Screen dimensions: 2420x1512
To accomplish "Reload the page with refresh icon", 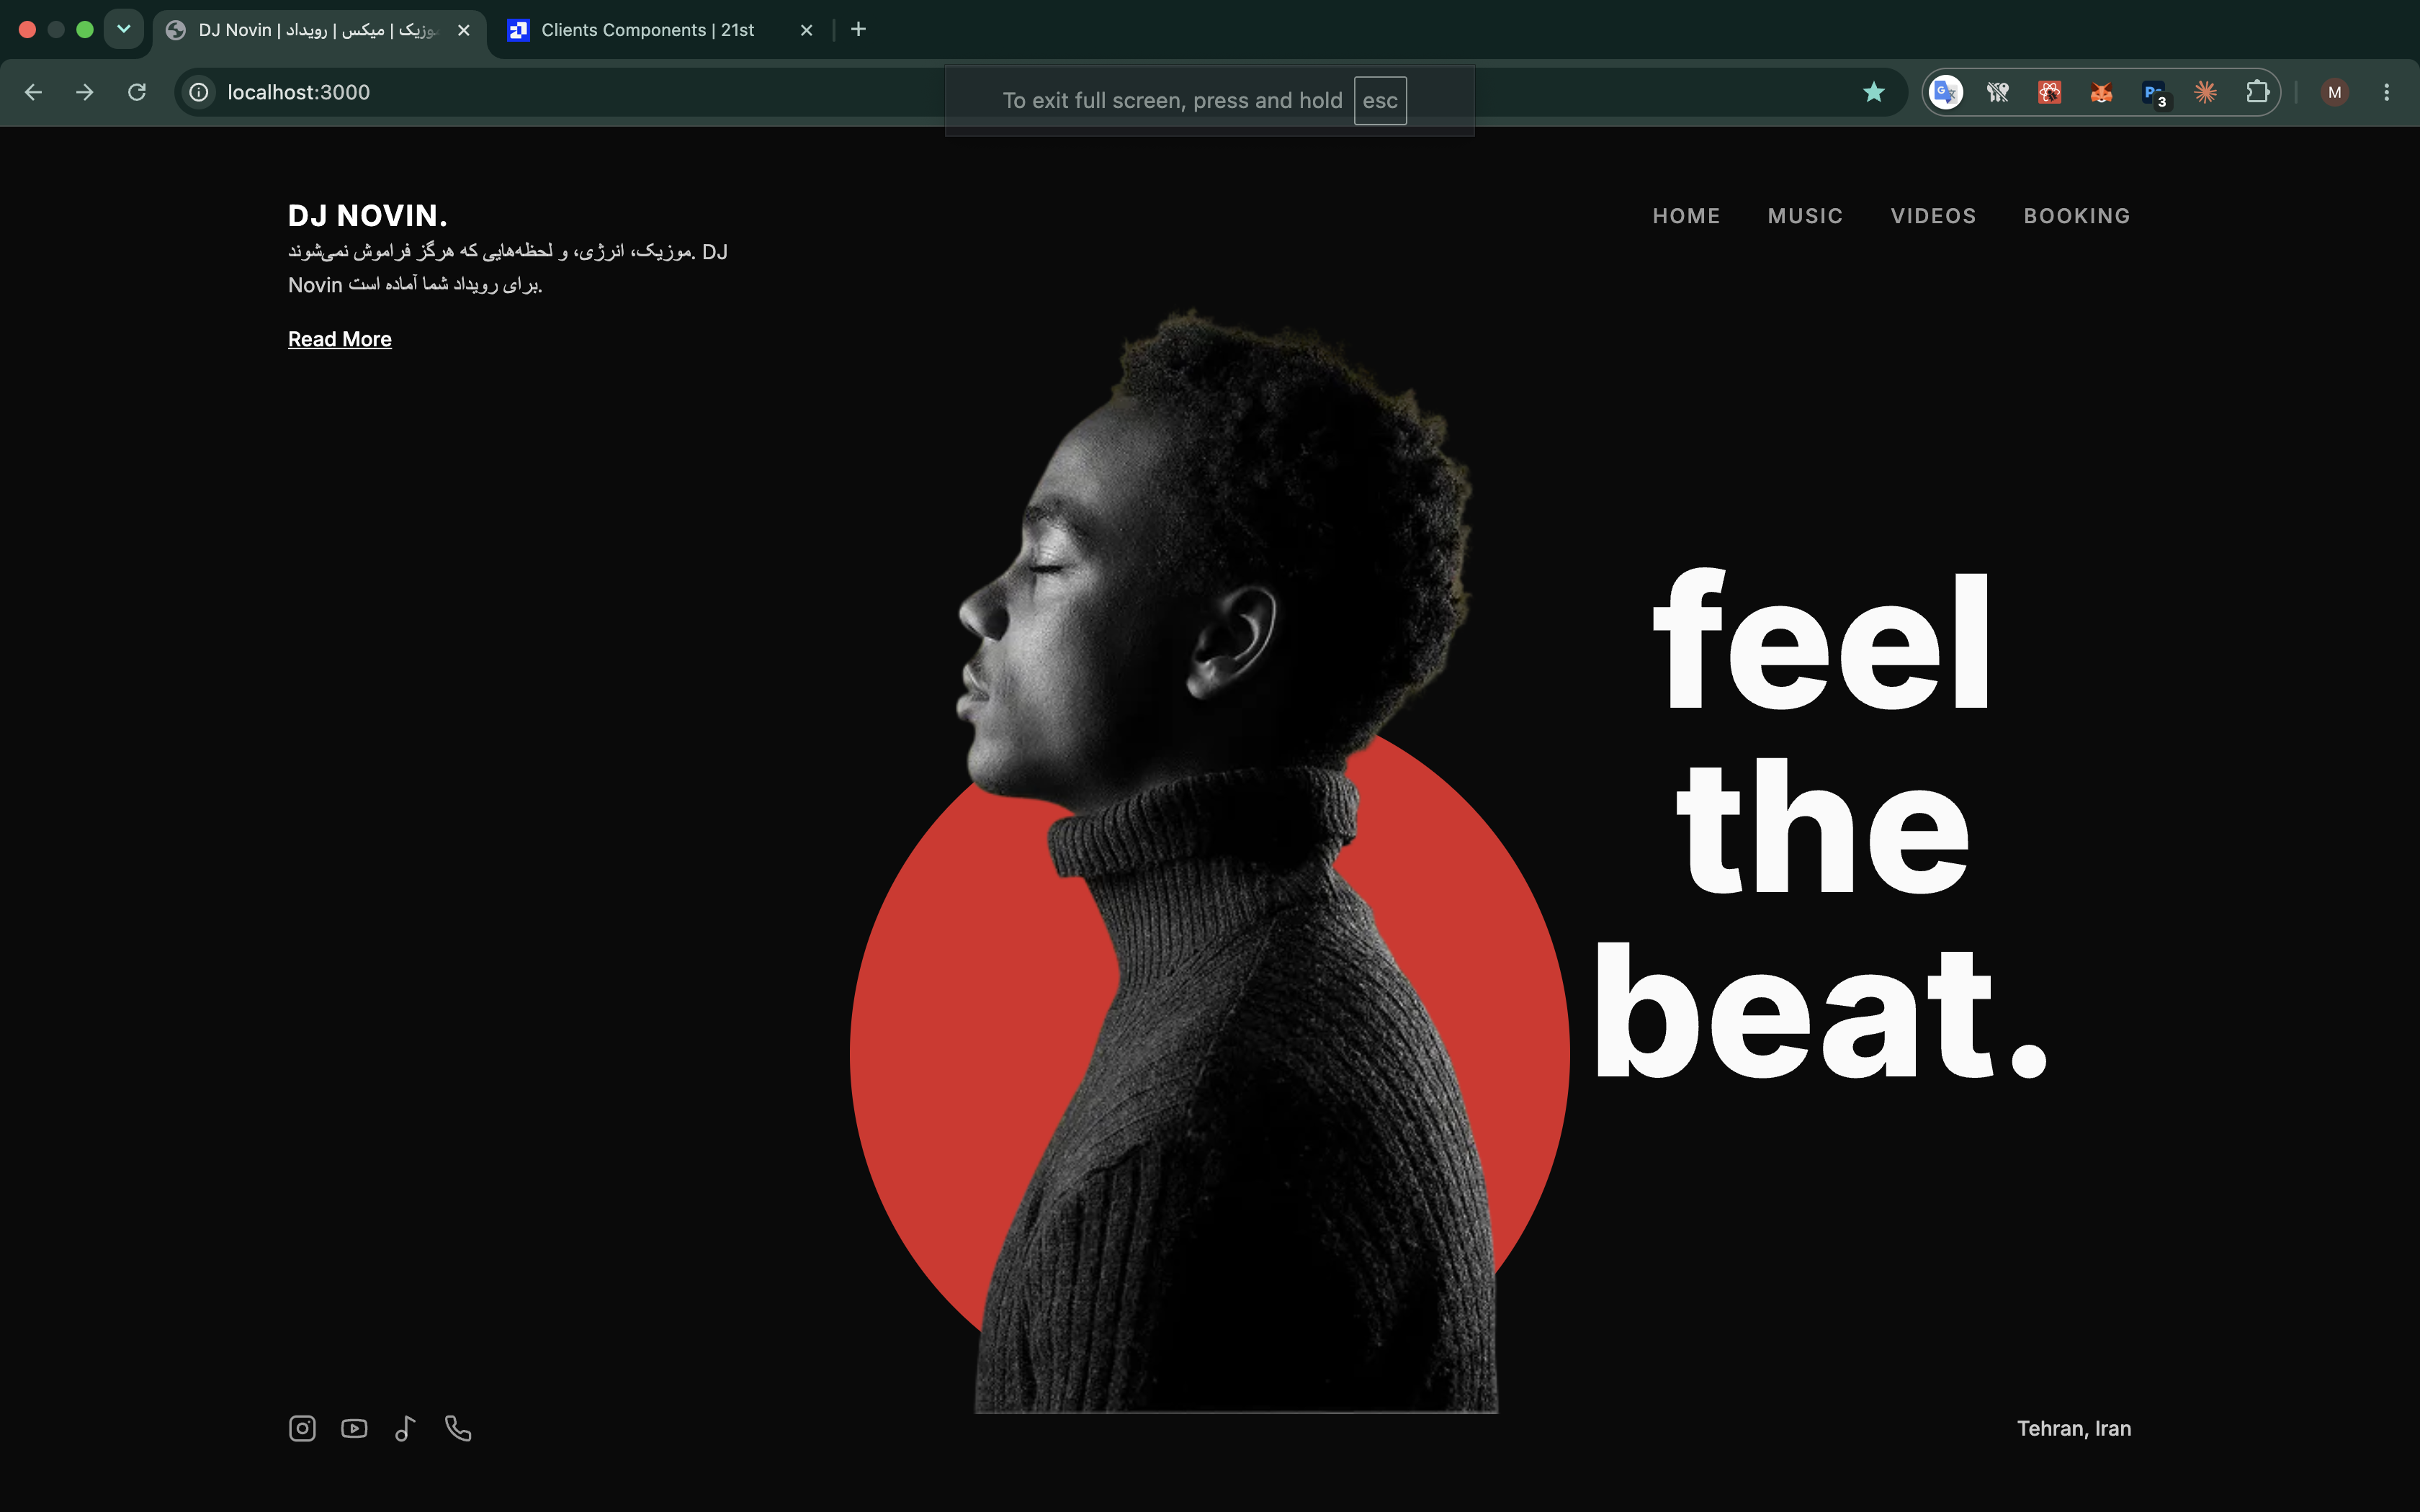I will tap(137, 92).
